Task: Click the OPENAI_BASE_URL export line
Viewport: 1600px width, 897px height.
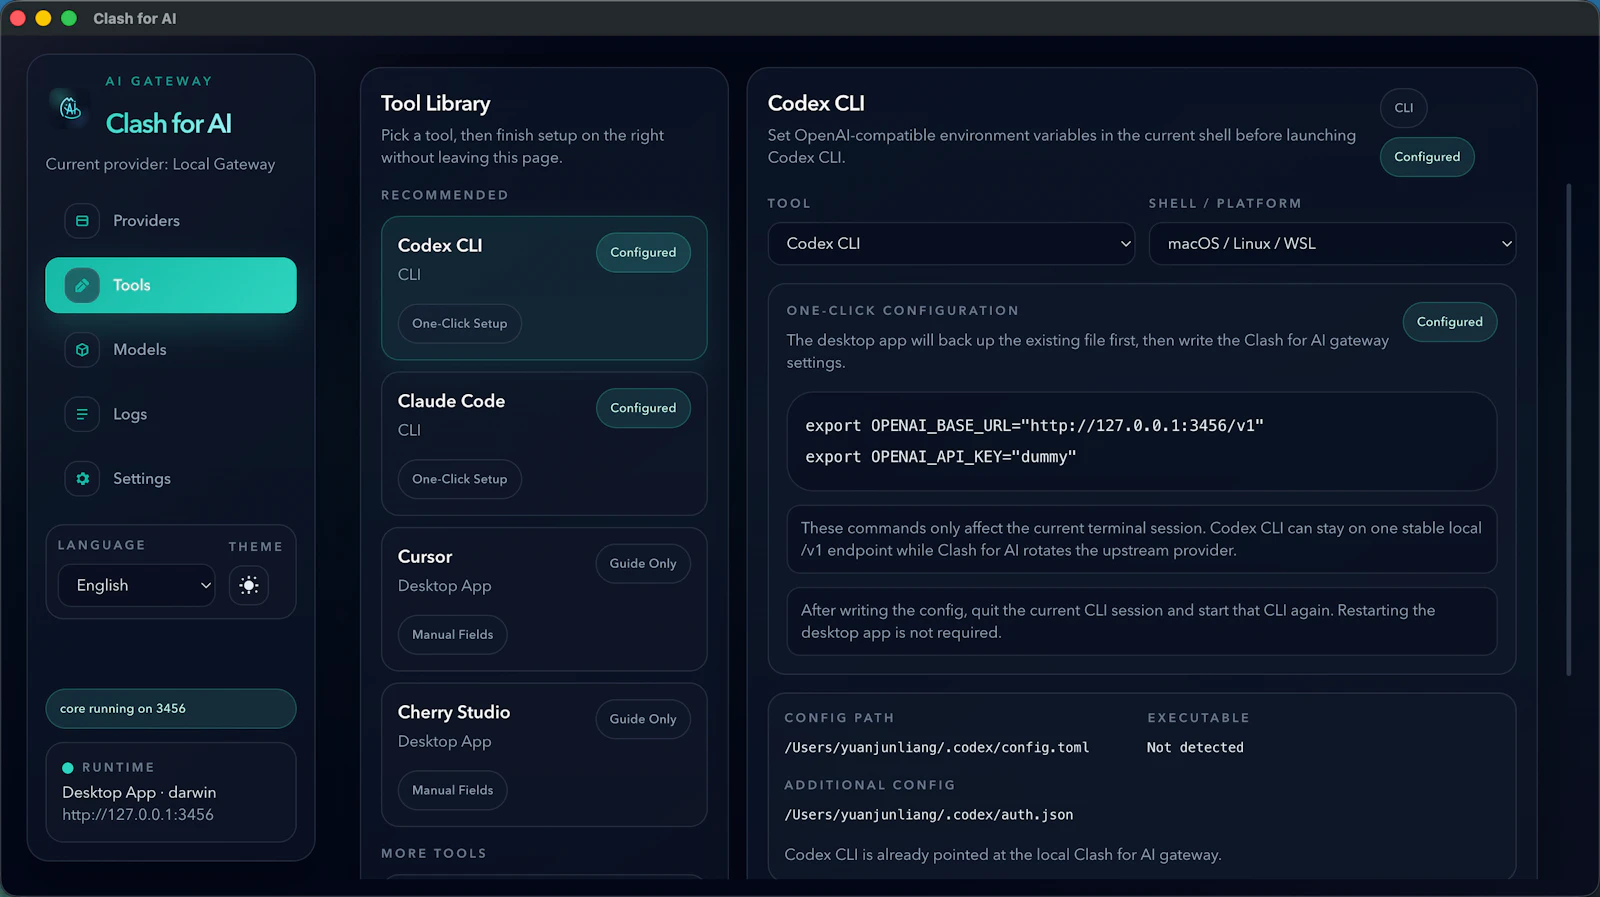Action: [x=1035, y=426]
